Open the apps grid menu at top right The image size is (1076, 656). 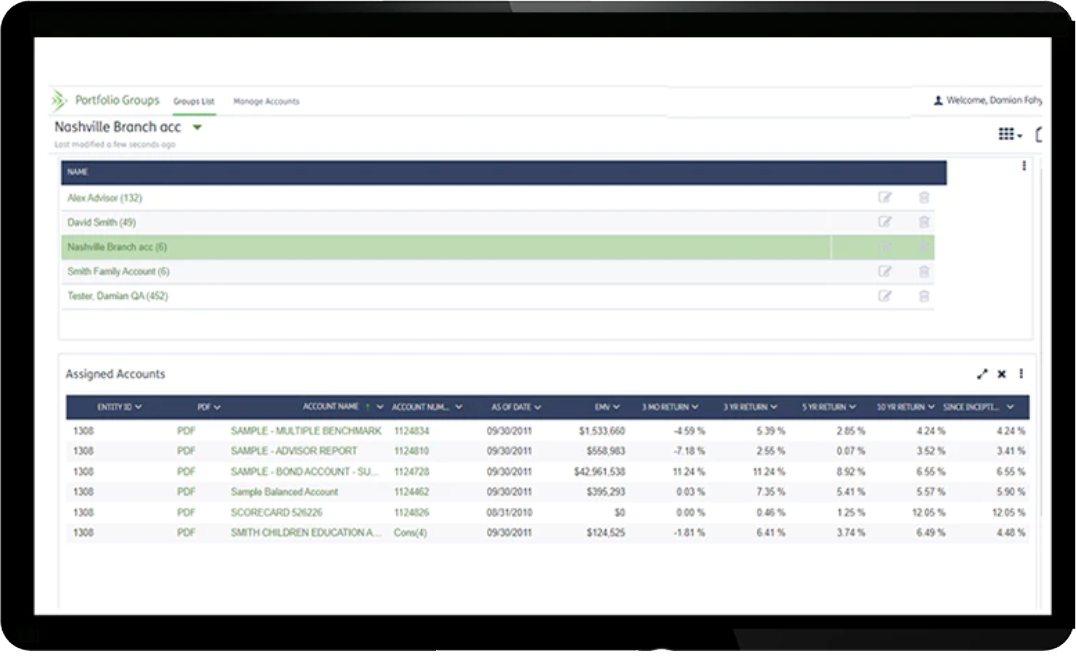pyautogui.click(x=1007, y=133)
